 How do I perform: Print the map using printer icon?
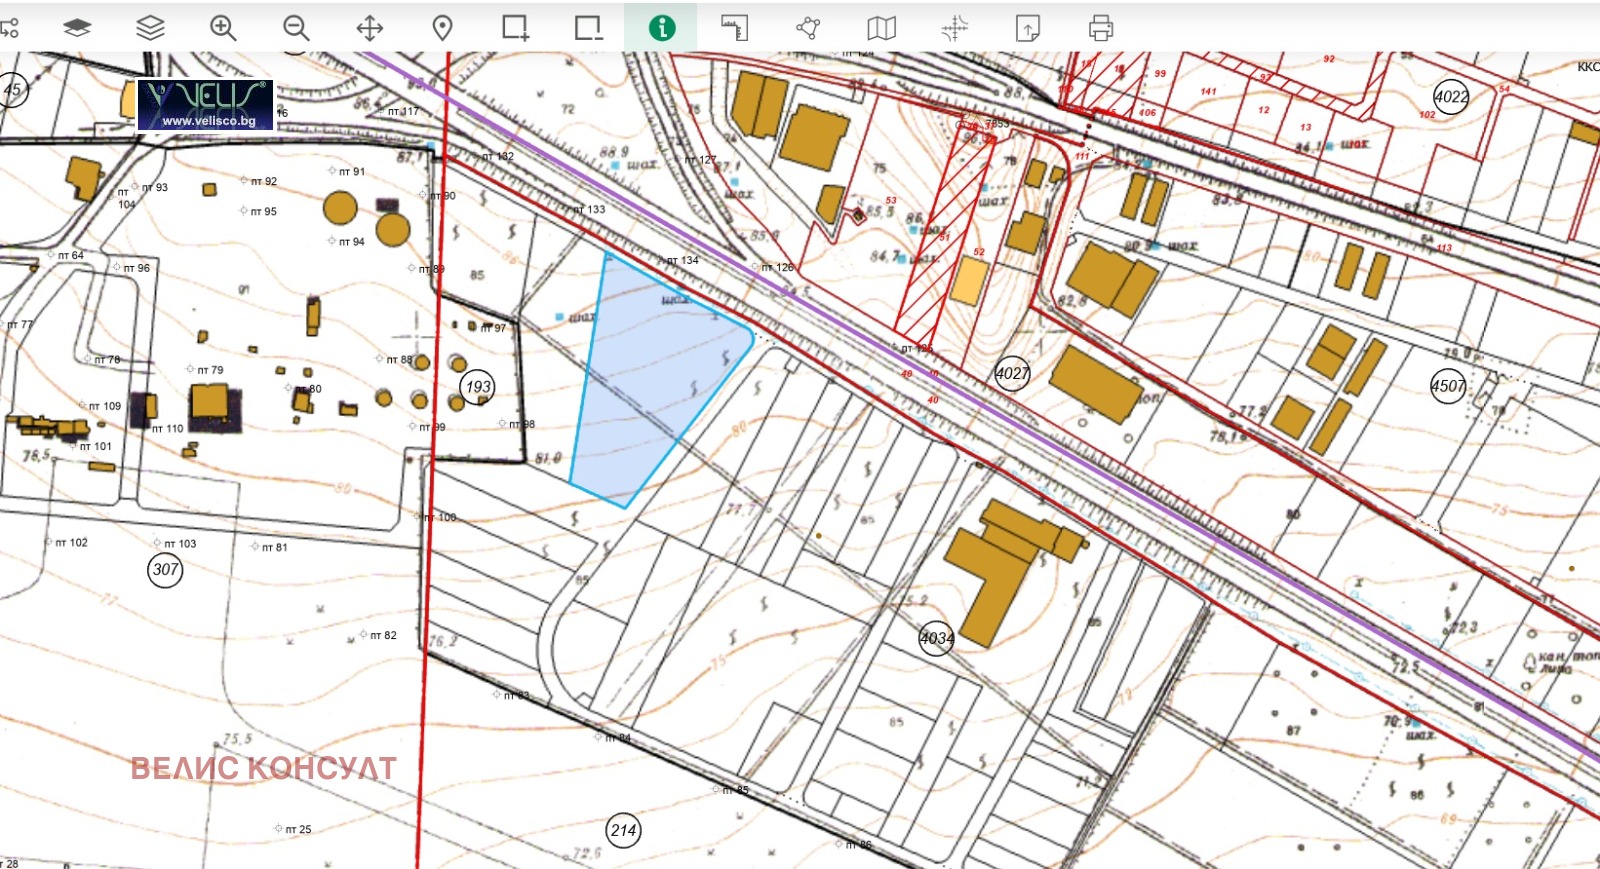1101,28
